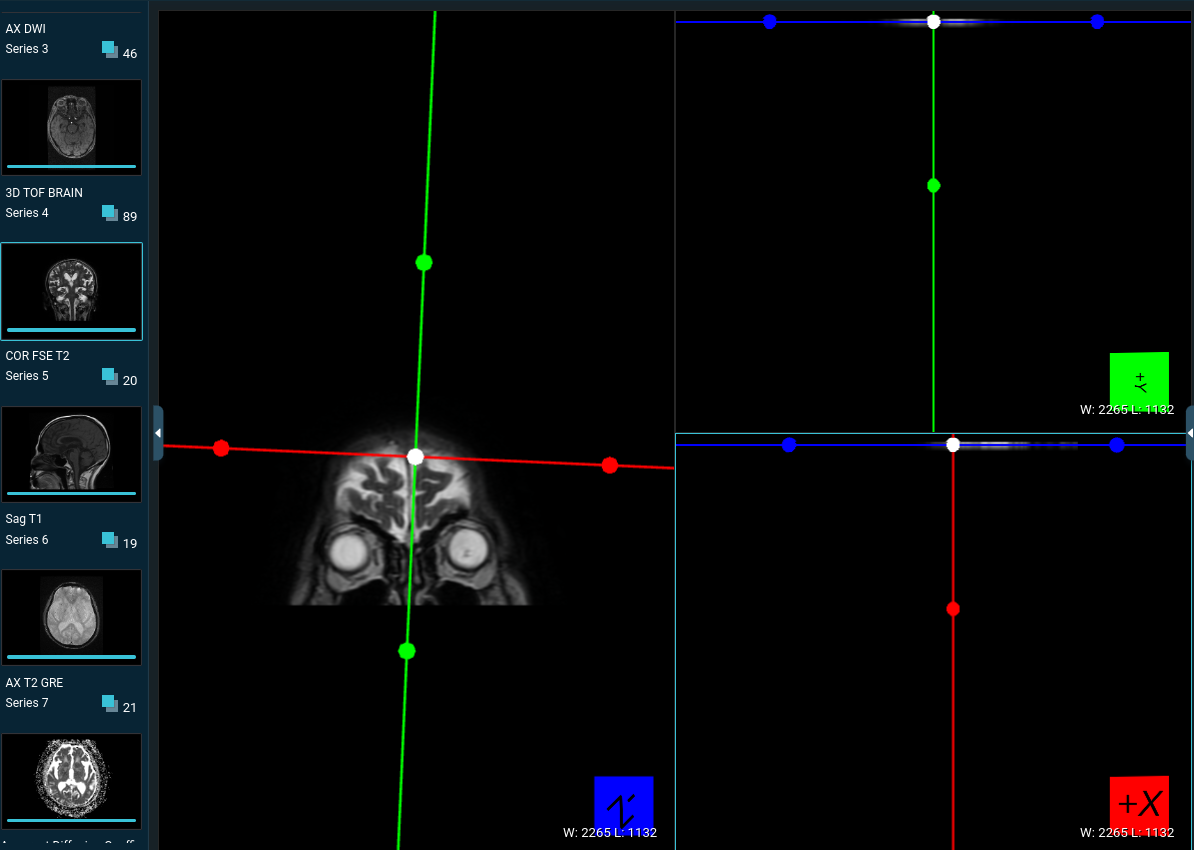
Task: Select the AX T2 GRE series thumbnail
Action: coord(72,617)
